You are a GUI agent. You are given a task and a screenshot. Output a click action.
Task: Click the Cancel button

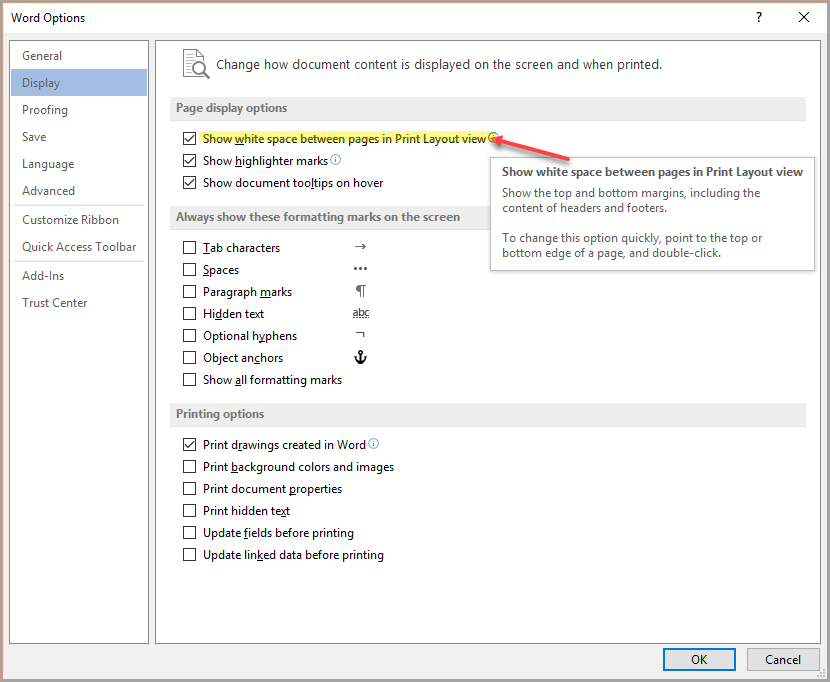coord(783,659)
